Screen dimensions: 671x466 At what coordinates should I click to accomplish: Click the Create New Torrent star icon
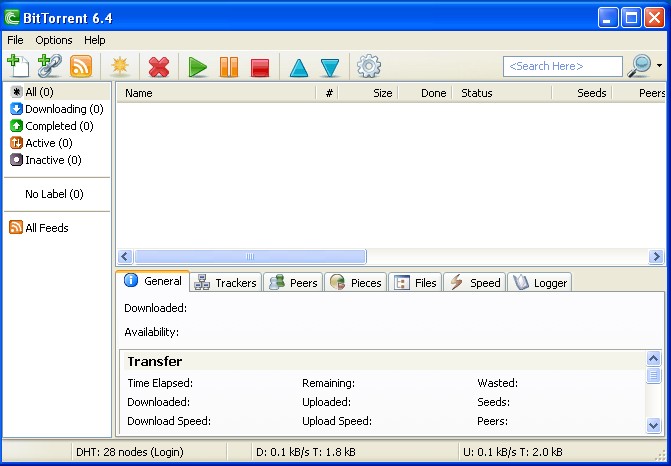click(x=119, y=67)
